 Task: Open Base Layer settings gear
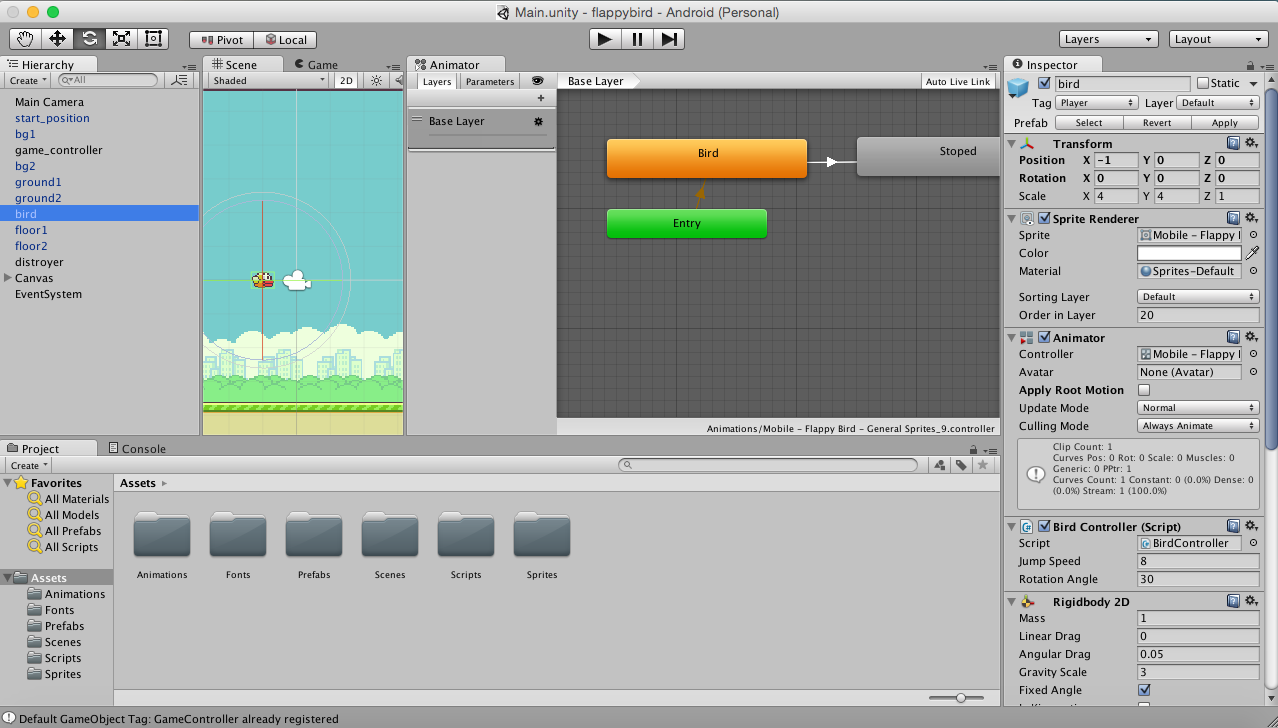coord(538,121)
